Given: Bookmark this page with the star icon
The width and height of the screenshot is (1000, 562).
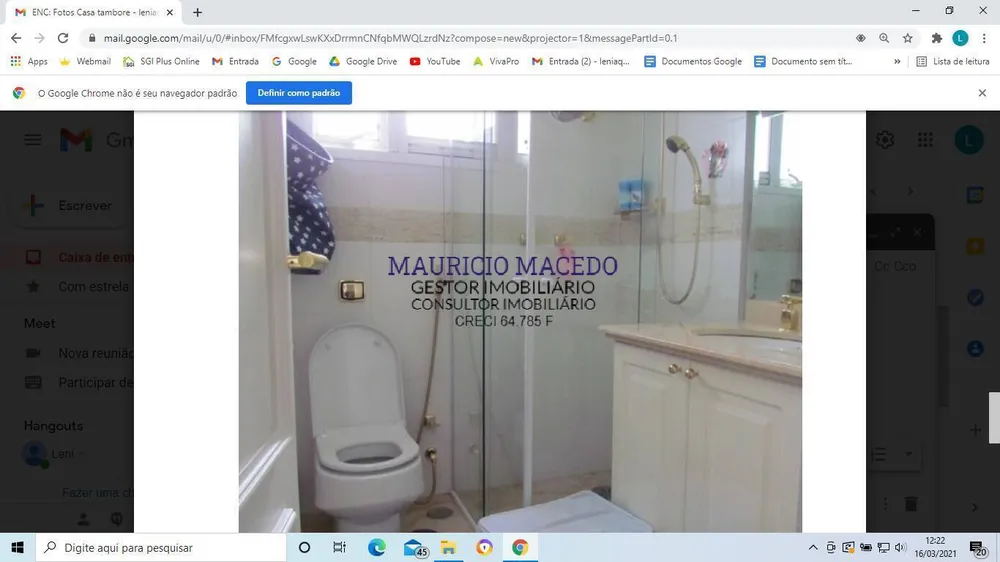Looking at the screenshot, I should pyautogui.click(x=908, y=38).
